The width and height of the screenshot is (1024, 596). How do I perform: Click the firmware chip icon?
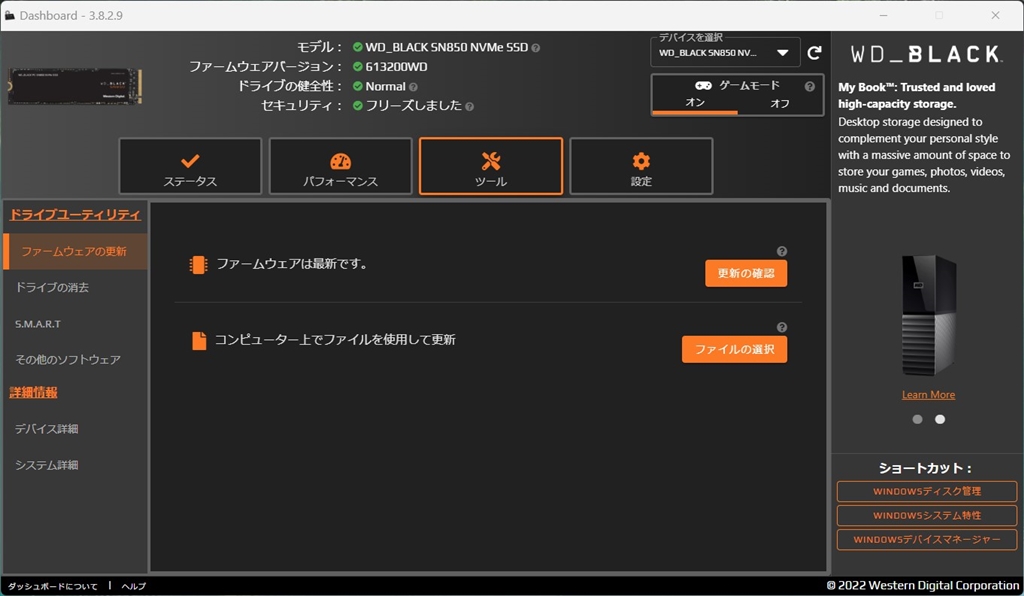tap(198, 264)
